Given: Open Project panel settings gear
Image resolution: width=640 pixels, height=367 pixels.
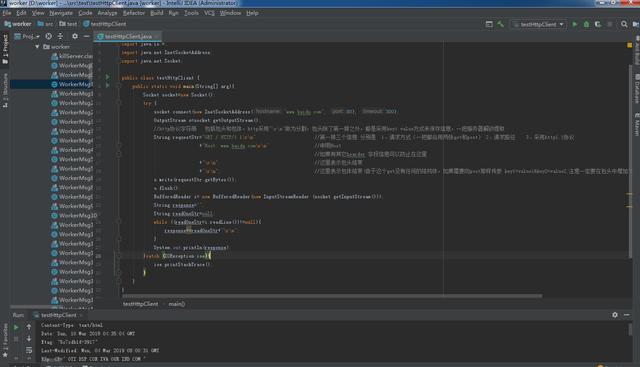Looking at the screenshot, I should 75,36.
